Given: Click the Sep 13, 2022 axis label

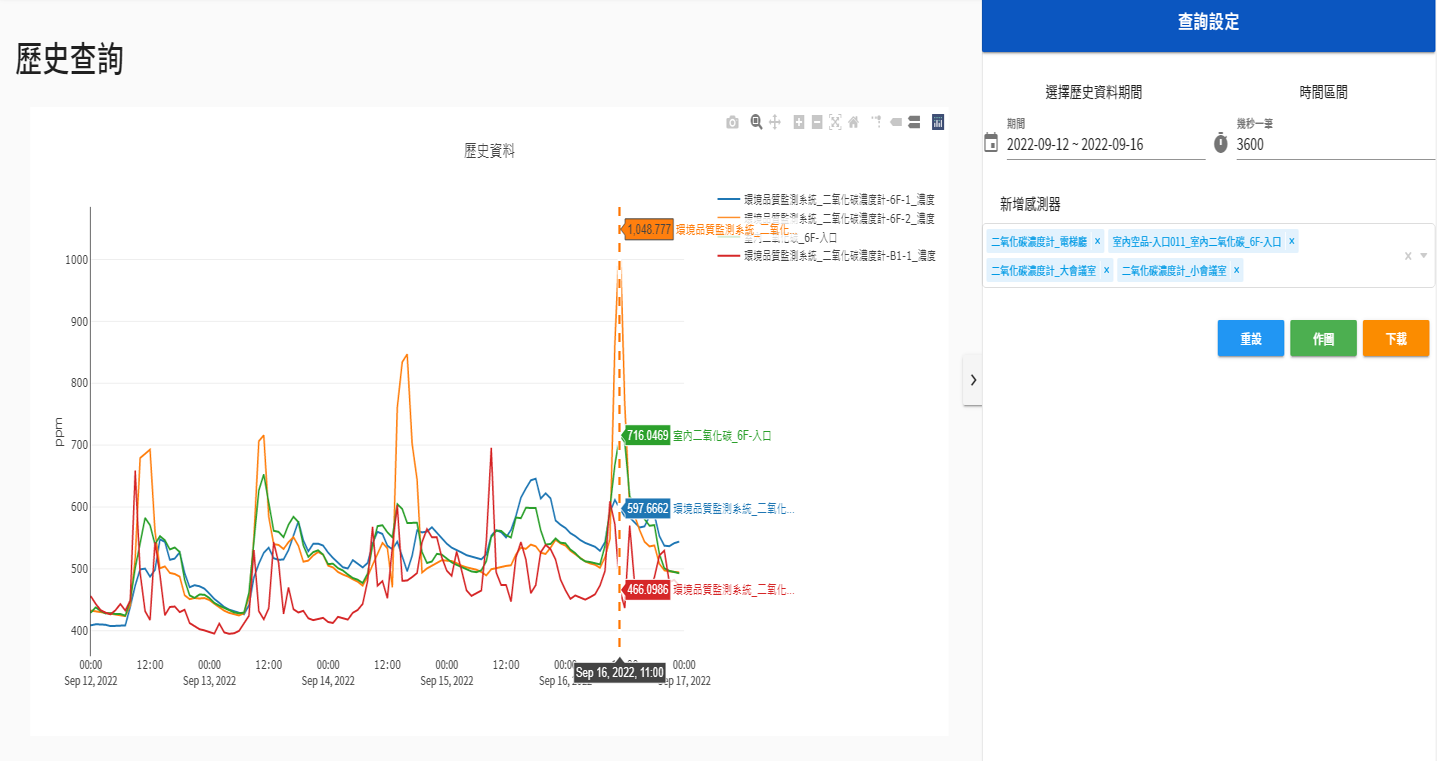Looking at the screenshot, I should click(x=209, y=681).
